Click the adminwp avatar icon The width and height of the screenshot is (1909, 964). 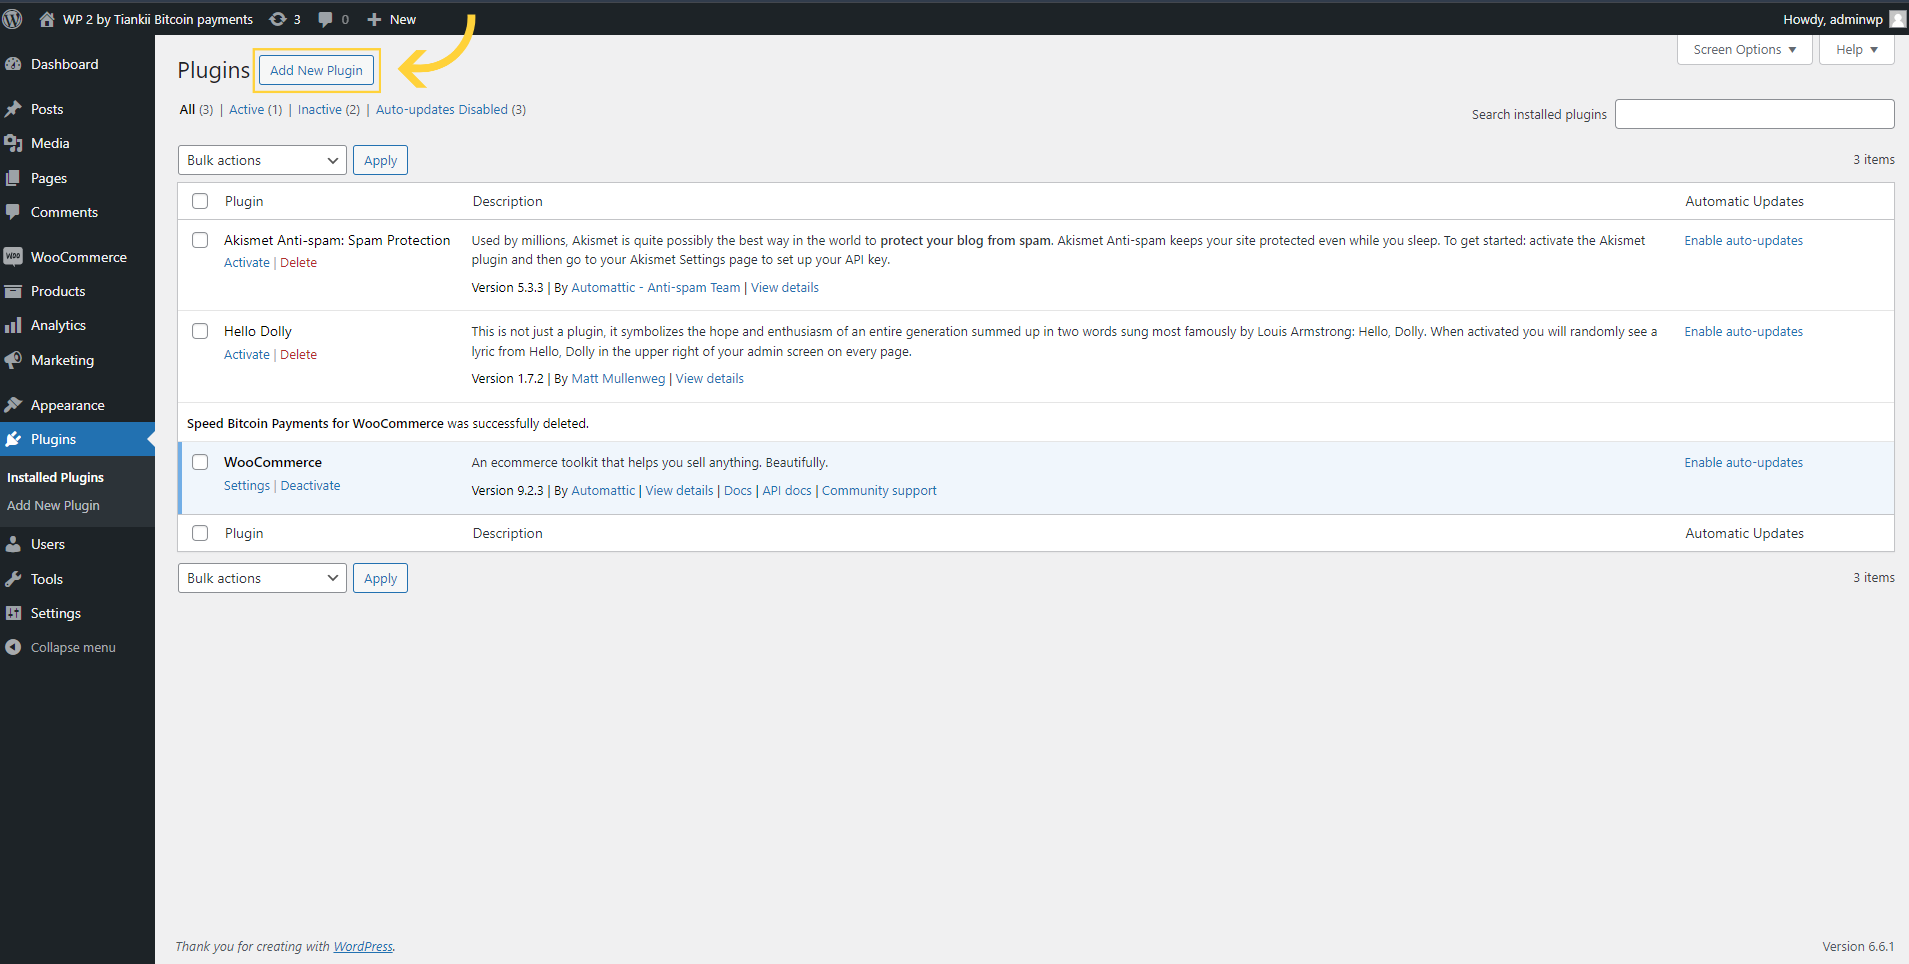(x=1897, y=19)
